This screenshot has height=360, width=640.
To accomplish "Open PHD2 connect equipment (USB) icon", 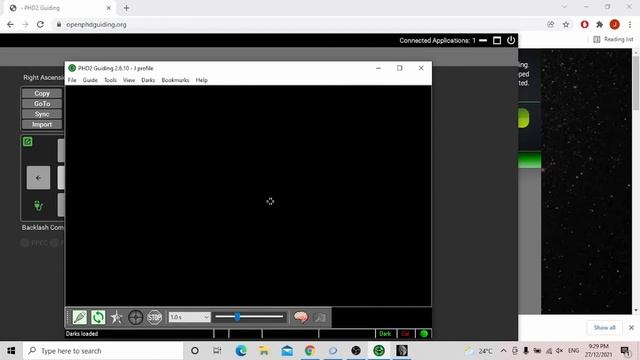I will [x=80, y=317].
